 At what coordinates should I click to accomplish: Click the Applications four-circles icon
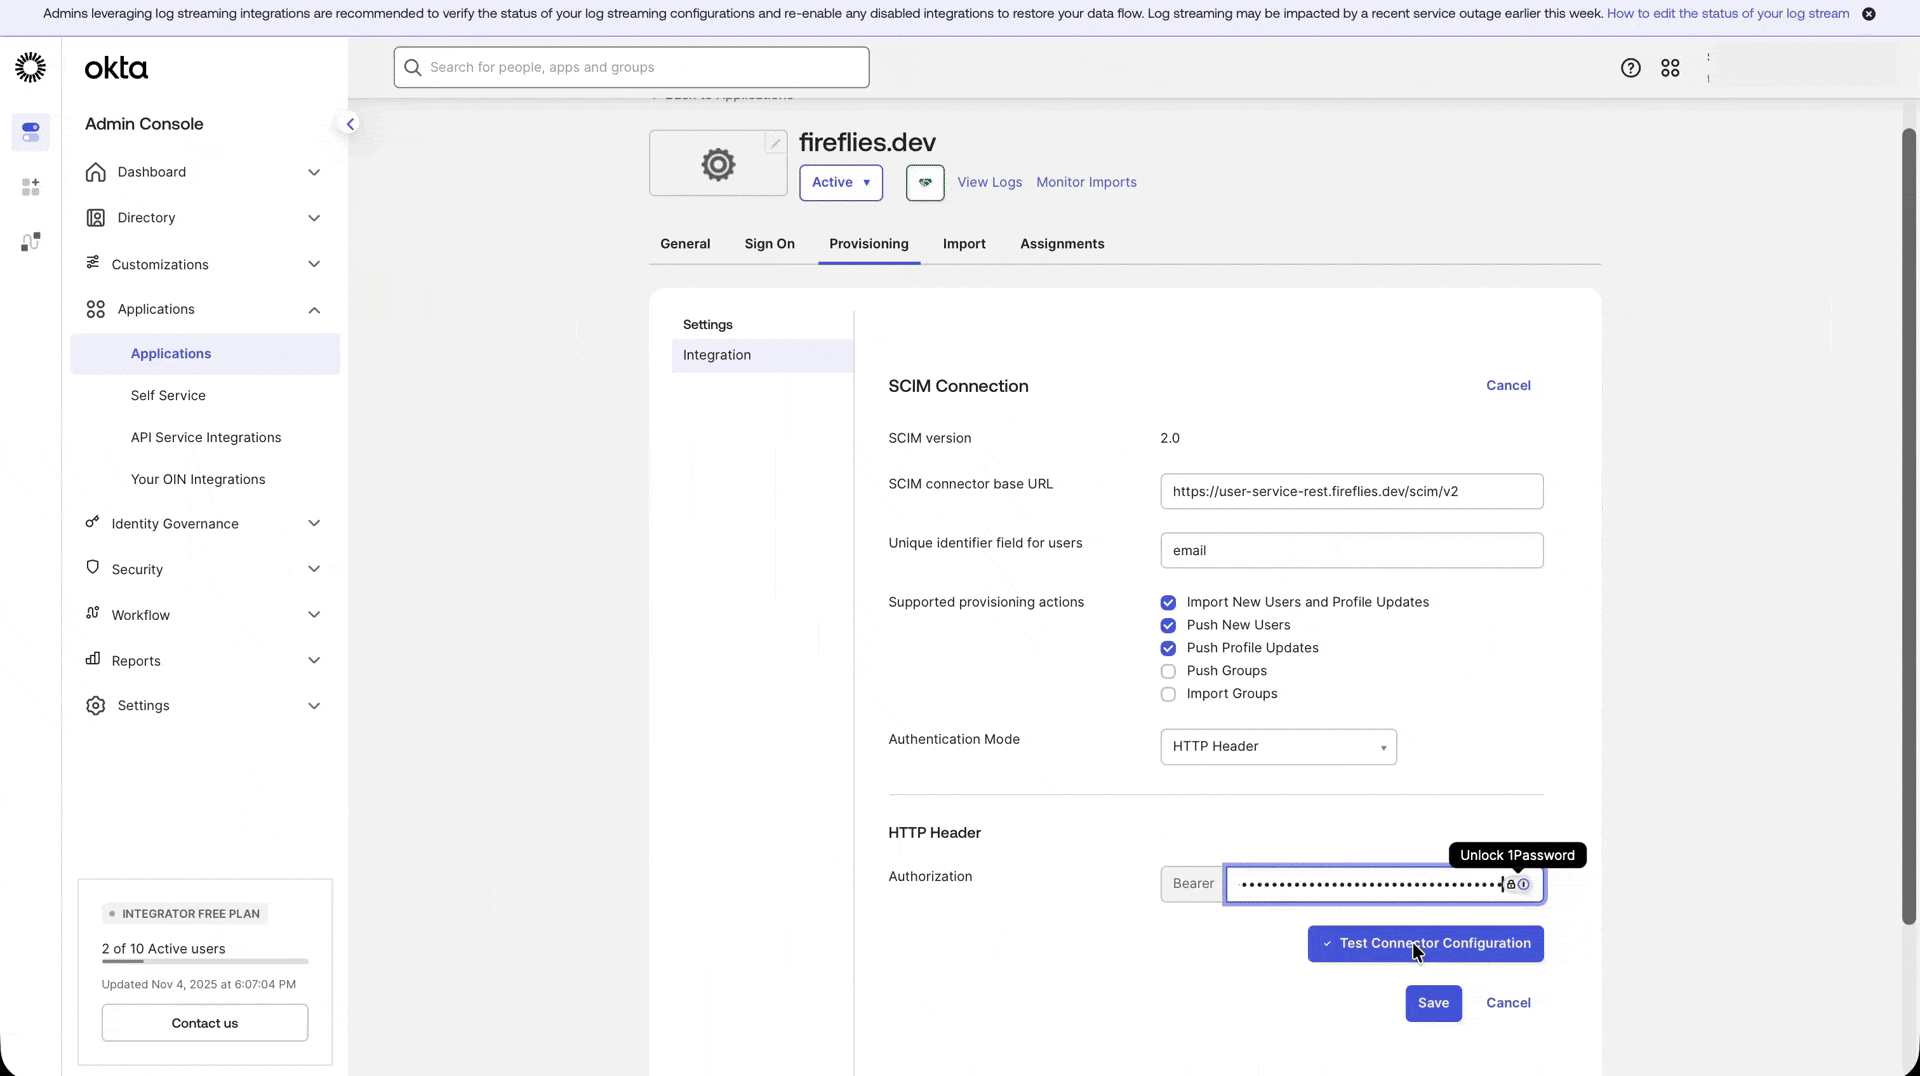coord(95,310)
